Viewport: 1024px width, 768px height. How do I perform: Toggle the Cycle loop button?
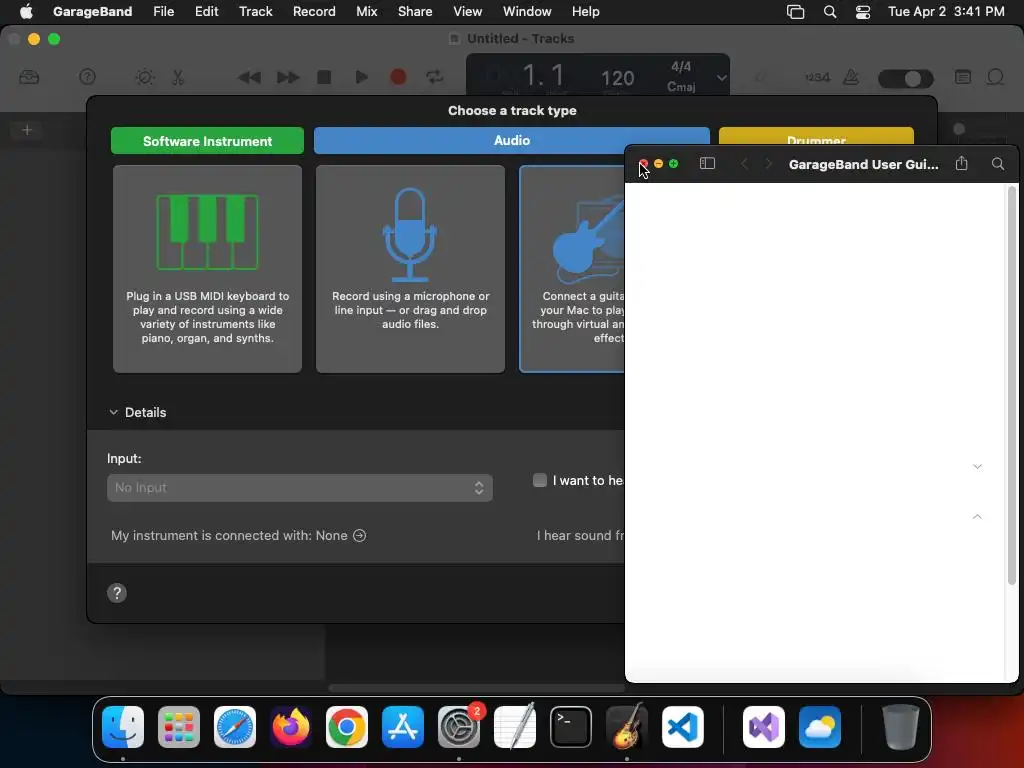(434, 78)
